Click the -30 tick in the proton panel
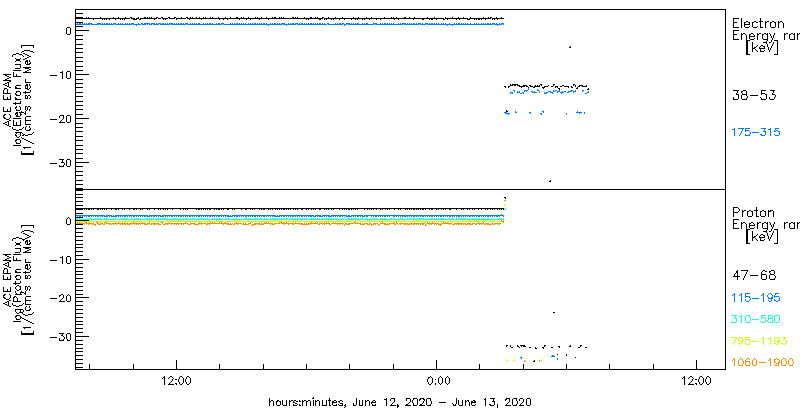This screenshot has height=410, width=800. 59,337
